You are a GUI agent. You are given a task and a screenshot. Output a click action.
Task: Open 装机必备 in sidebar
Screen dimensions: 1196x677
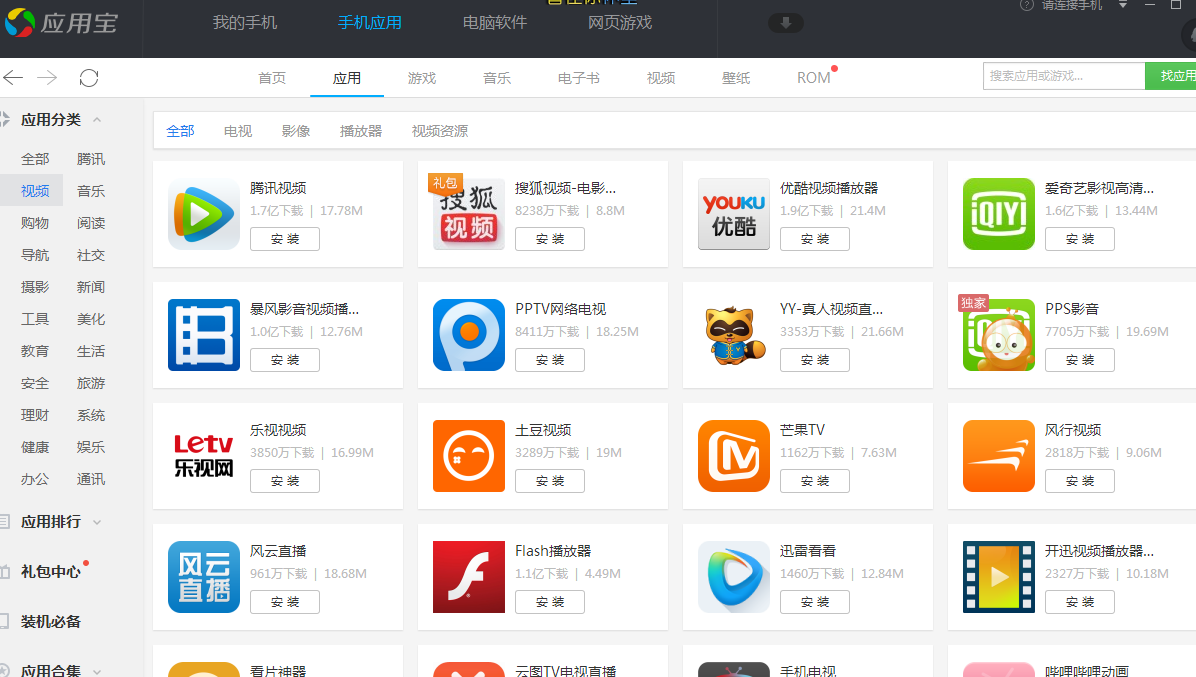pyautogui.click(x=50, y=621)
